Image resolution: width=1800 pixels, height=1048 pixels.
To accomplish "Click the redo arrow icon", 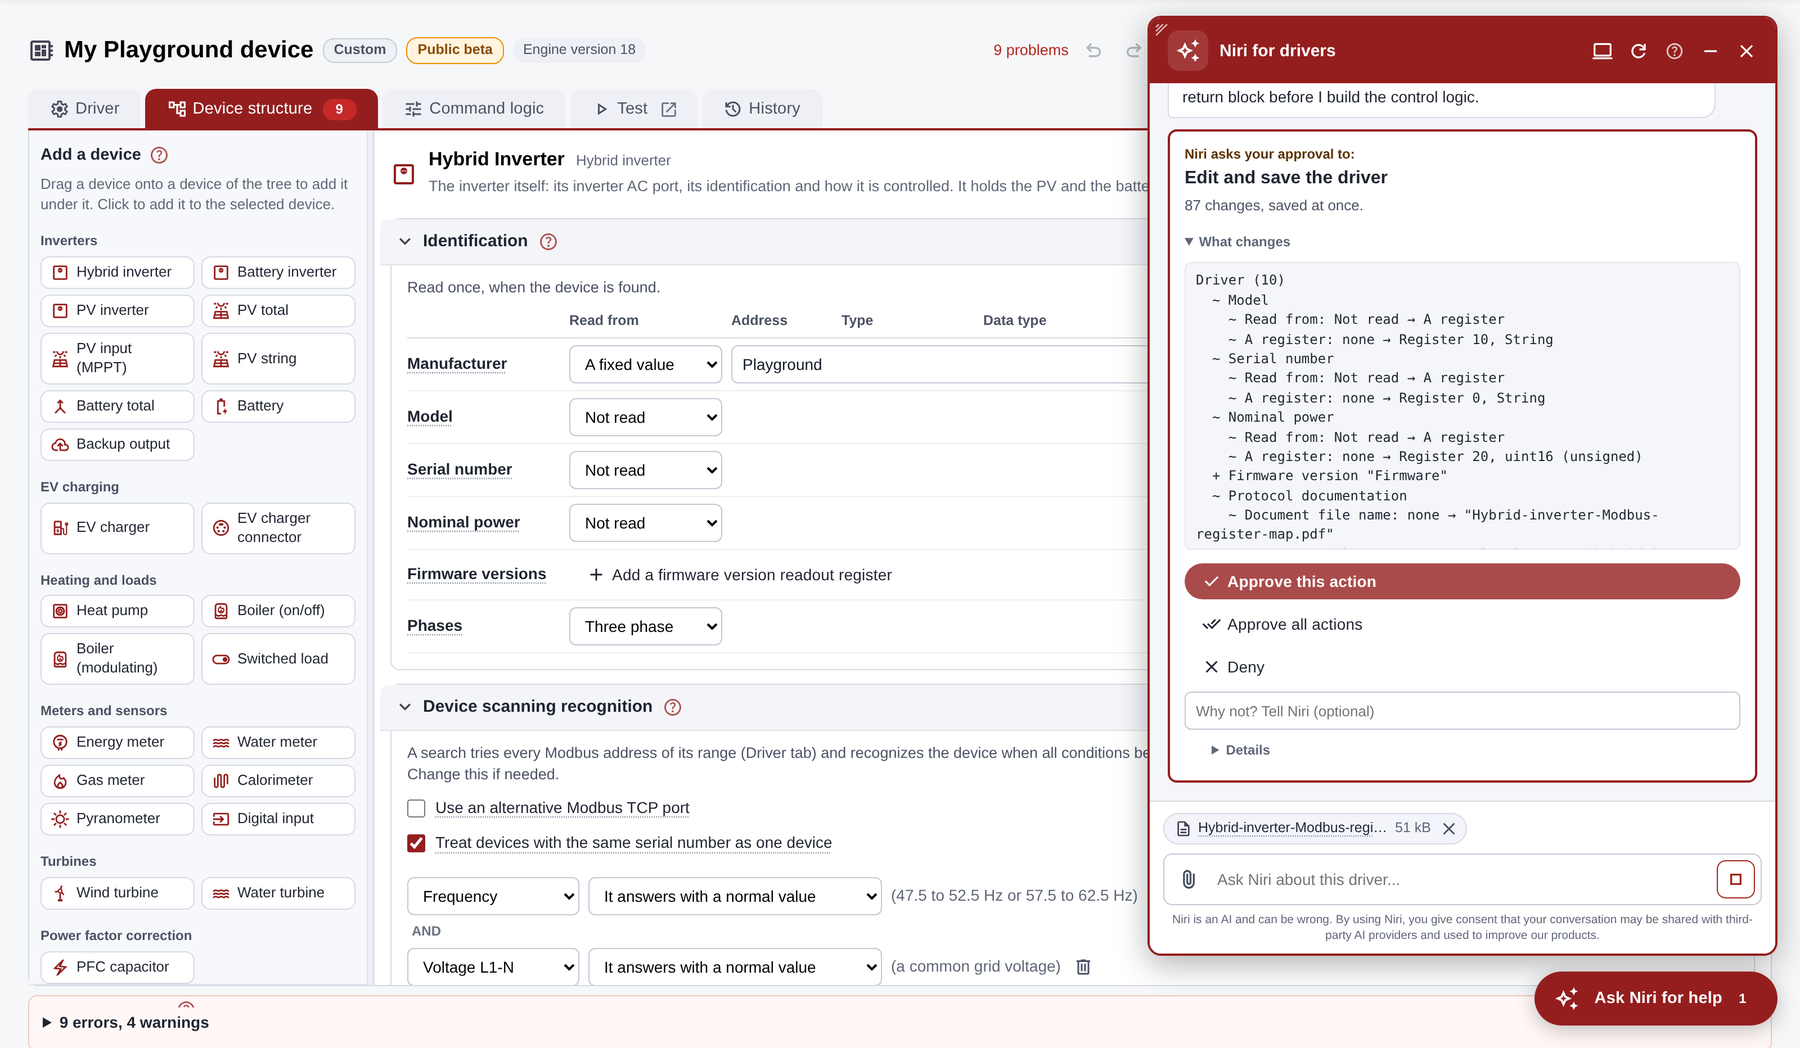I will 1133,50.
